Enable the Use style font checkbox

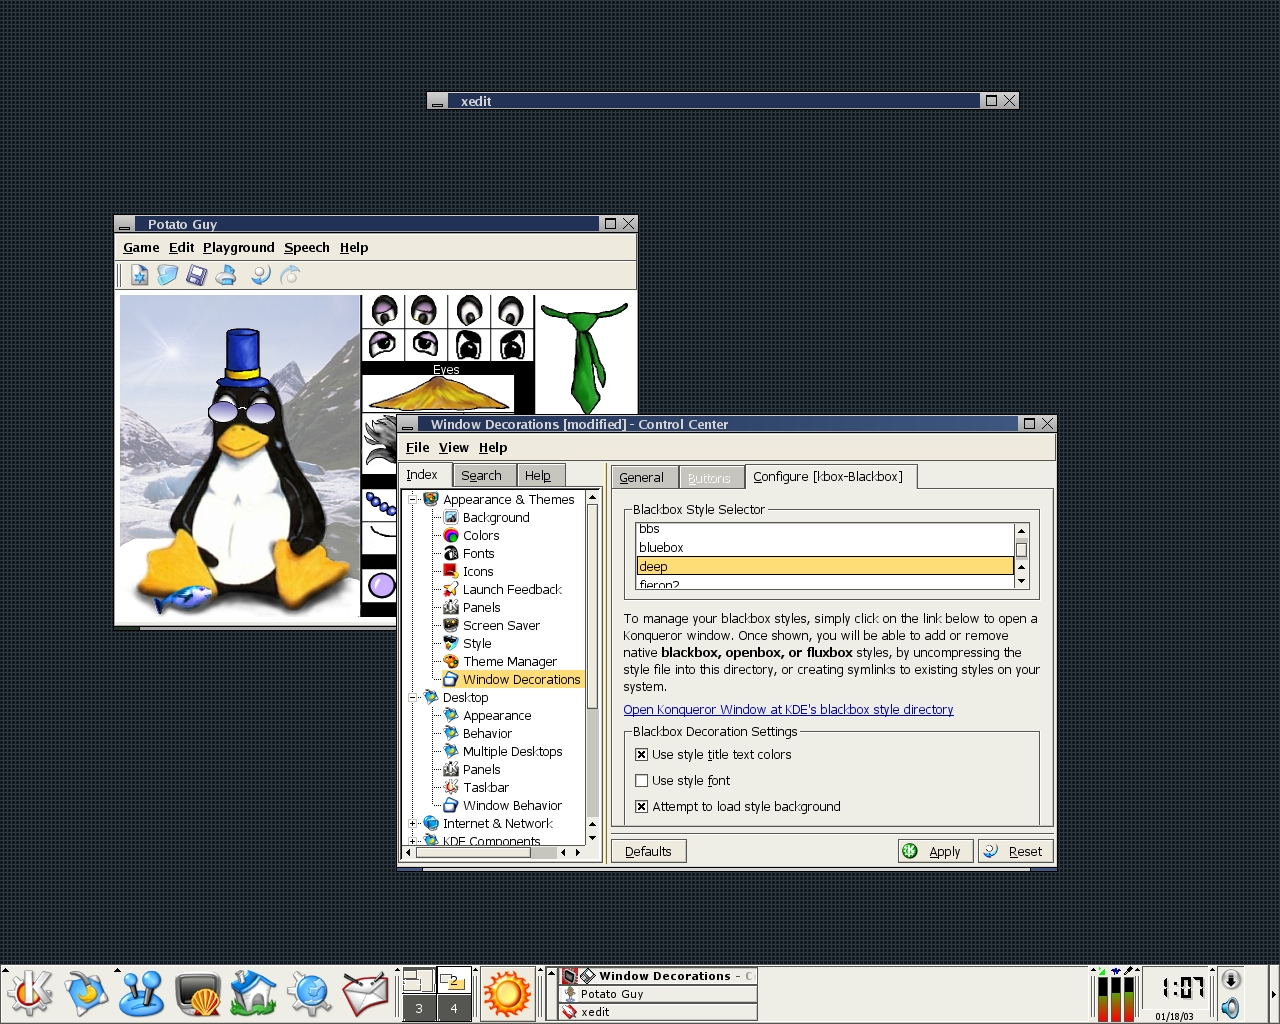click(x=642, y=781)
